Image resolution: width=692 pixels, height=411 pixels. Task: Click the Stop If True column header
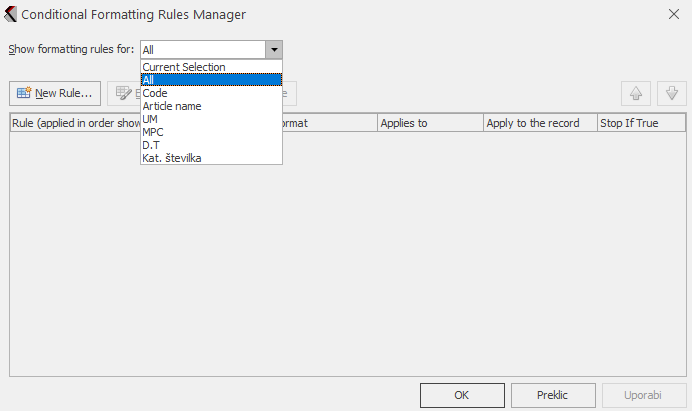coord(641,123)
